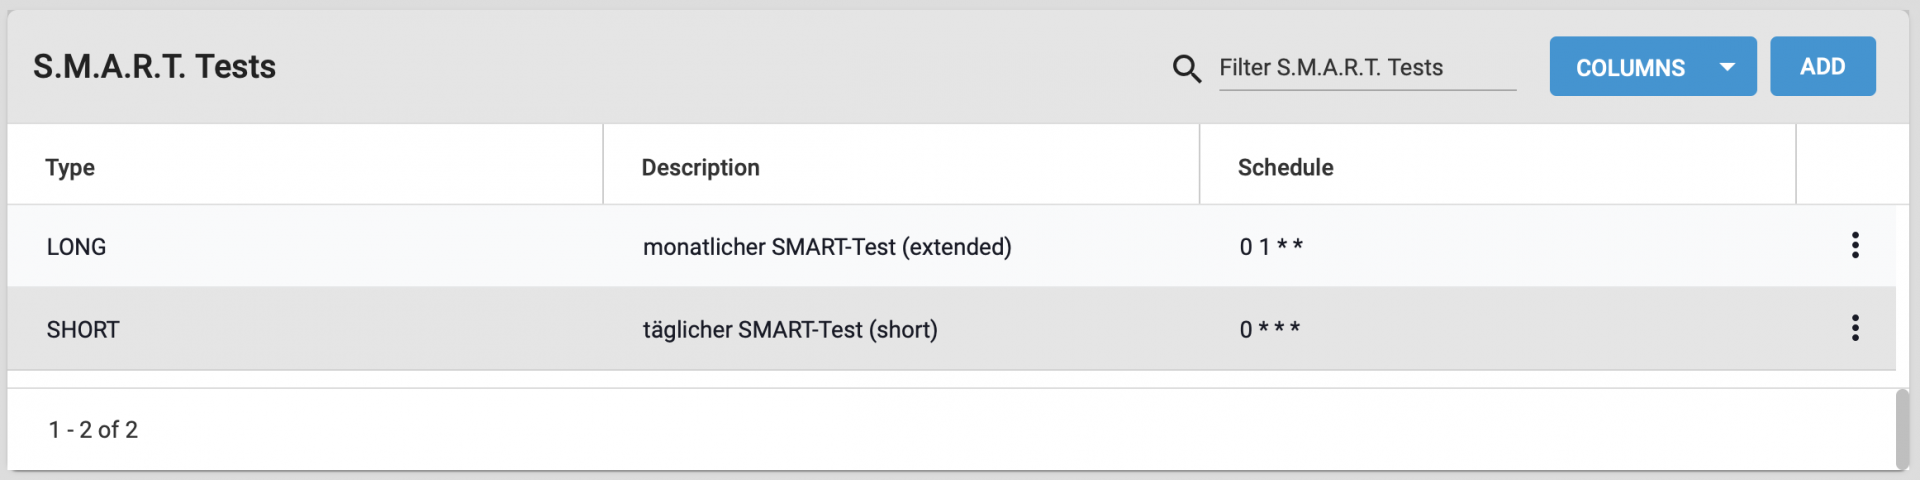This screenshot has width=1920, height=480.
Task: Open the three-dot menu for LONG test
Action: [1854, 246]
